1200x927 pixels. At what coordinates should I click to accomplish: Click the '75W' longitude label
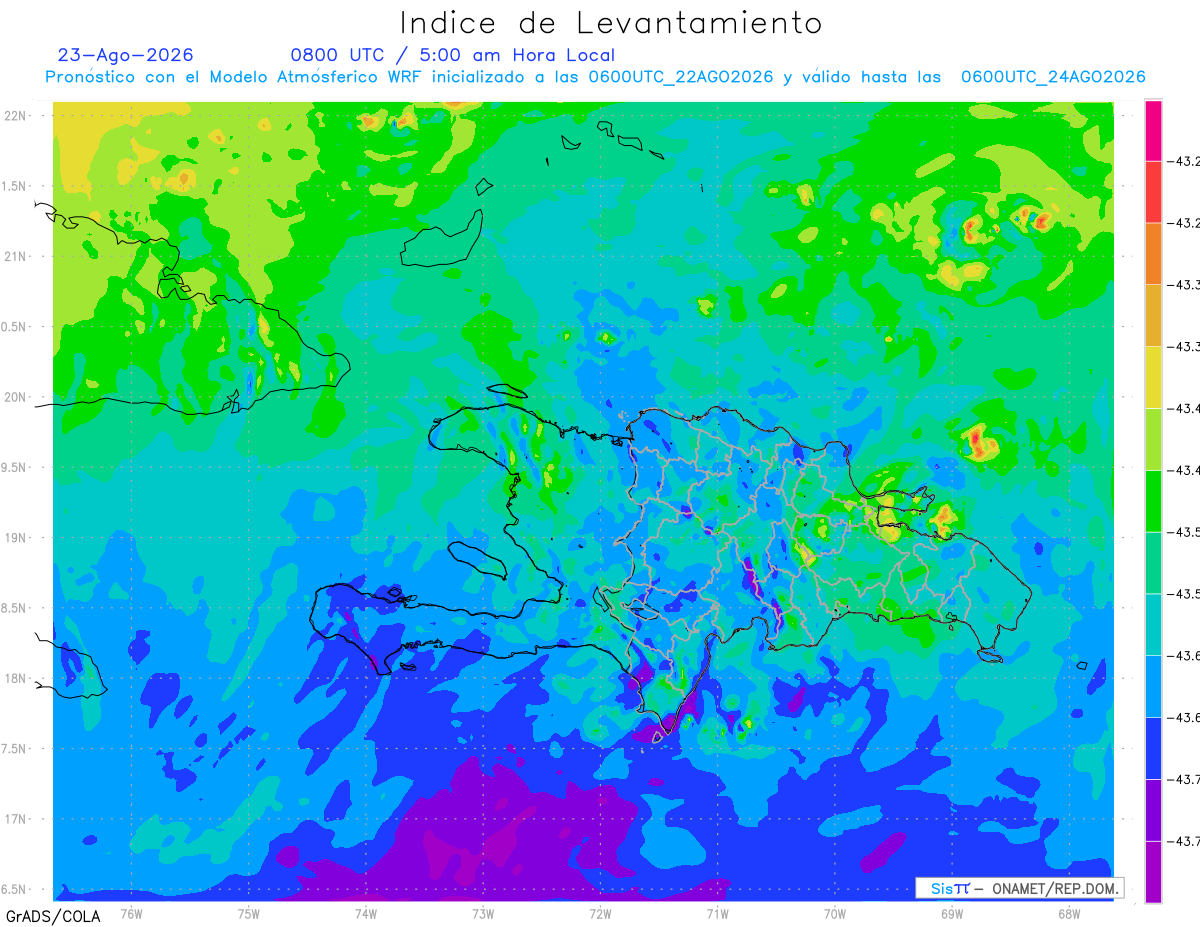tap(248, 914)
